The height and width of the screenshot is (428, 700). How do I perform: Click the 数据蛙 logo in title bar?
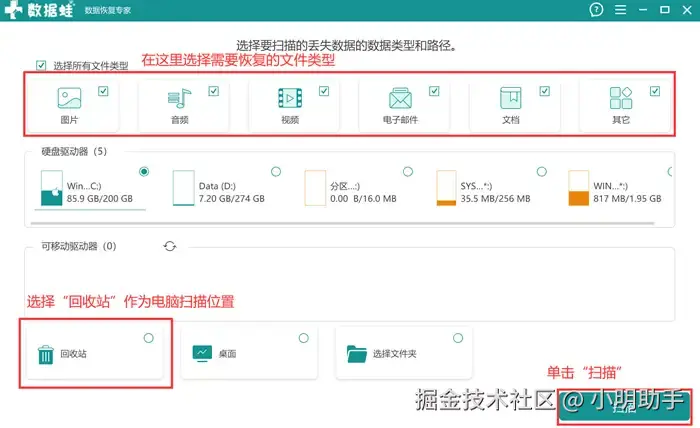click(x=38, y=10)
